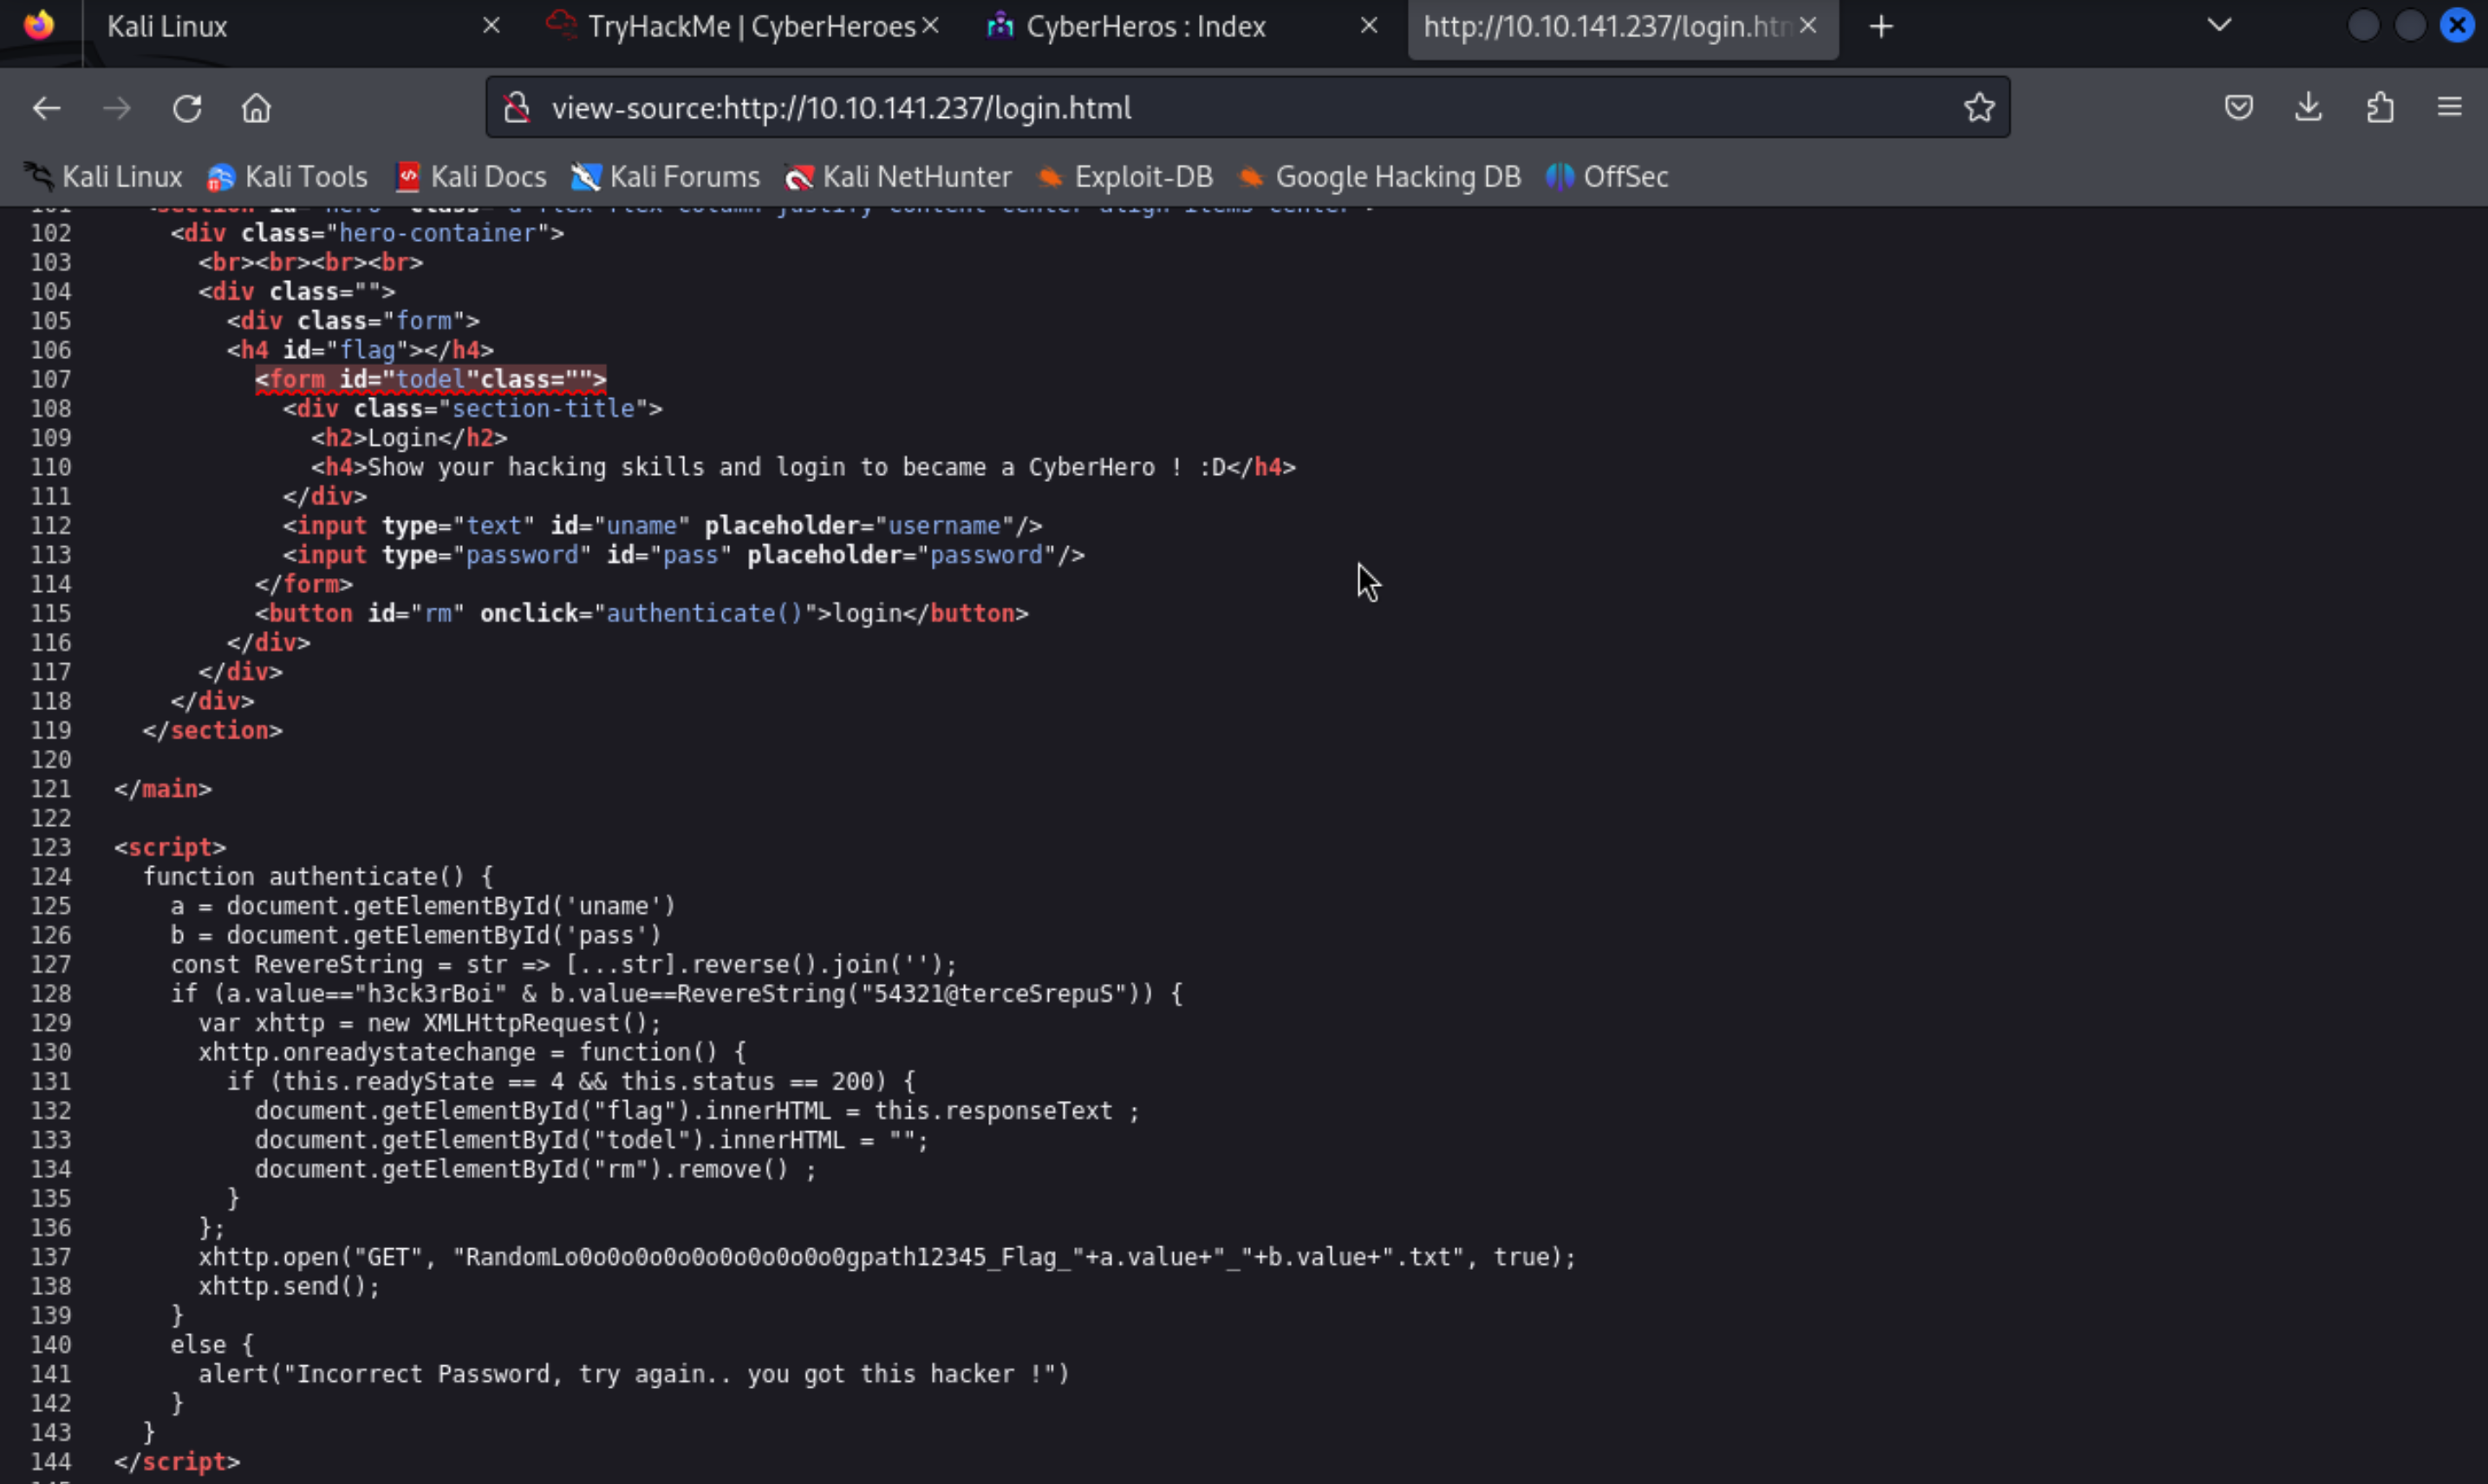Click the hero-container div line
The height and width of the screenshot is (1484, 2488).
[x=367, y=233]
